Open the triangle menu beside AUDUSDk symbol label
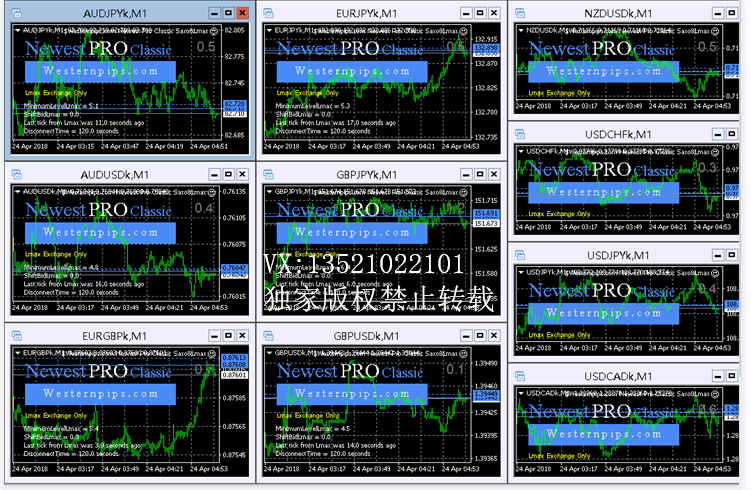The image size is (751, 490). click(18, 192)
